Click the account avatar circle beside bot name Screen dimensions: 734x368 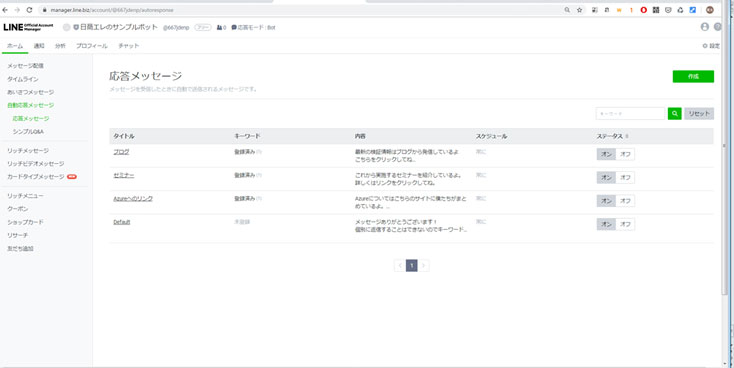[66, 28]
